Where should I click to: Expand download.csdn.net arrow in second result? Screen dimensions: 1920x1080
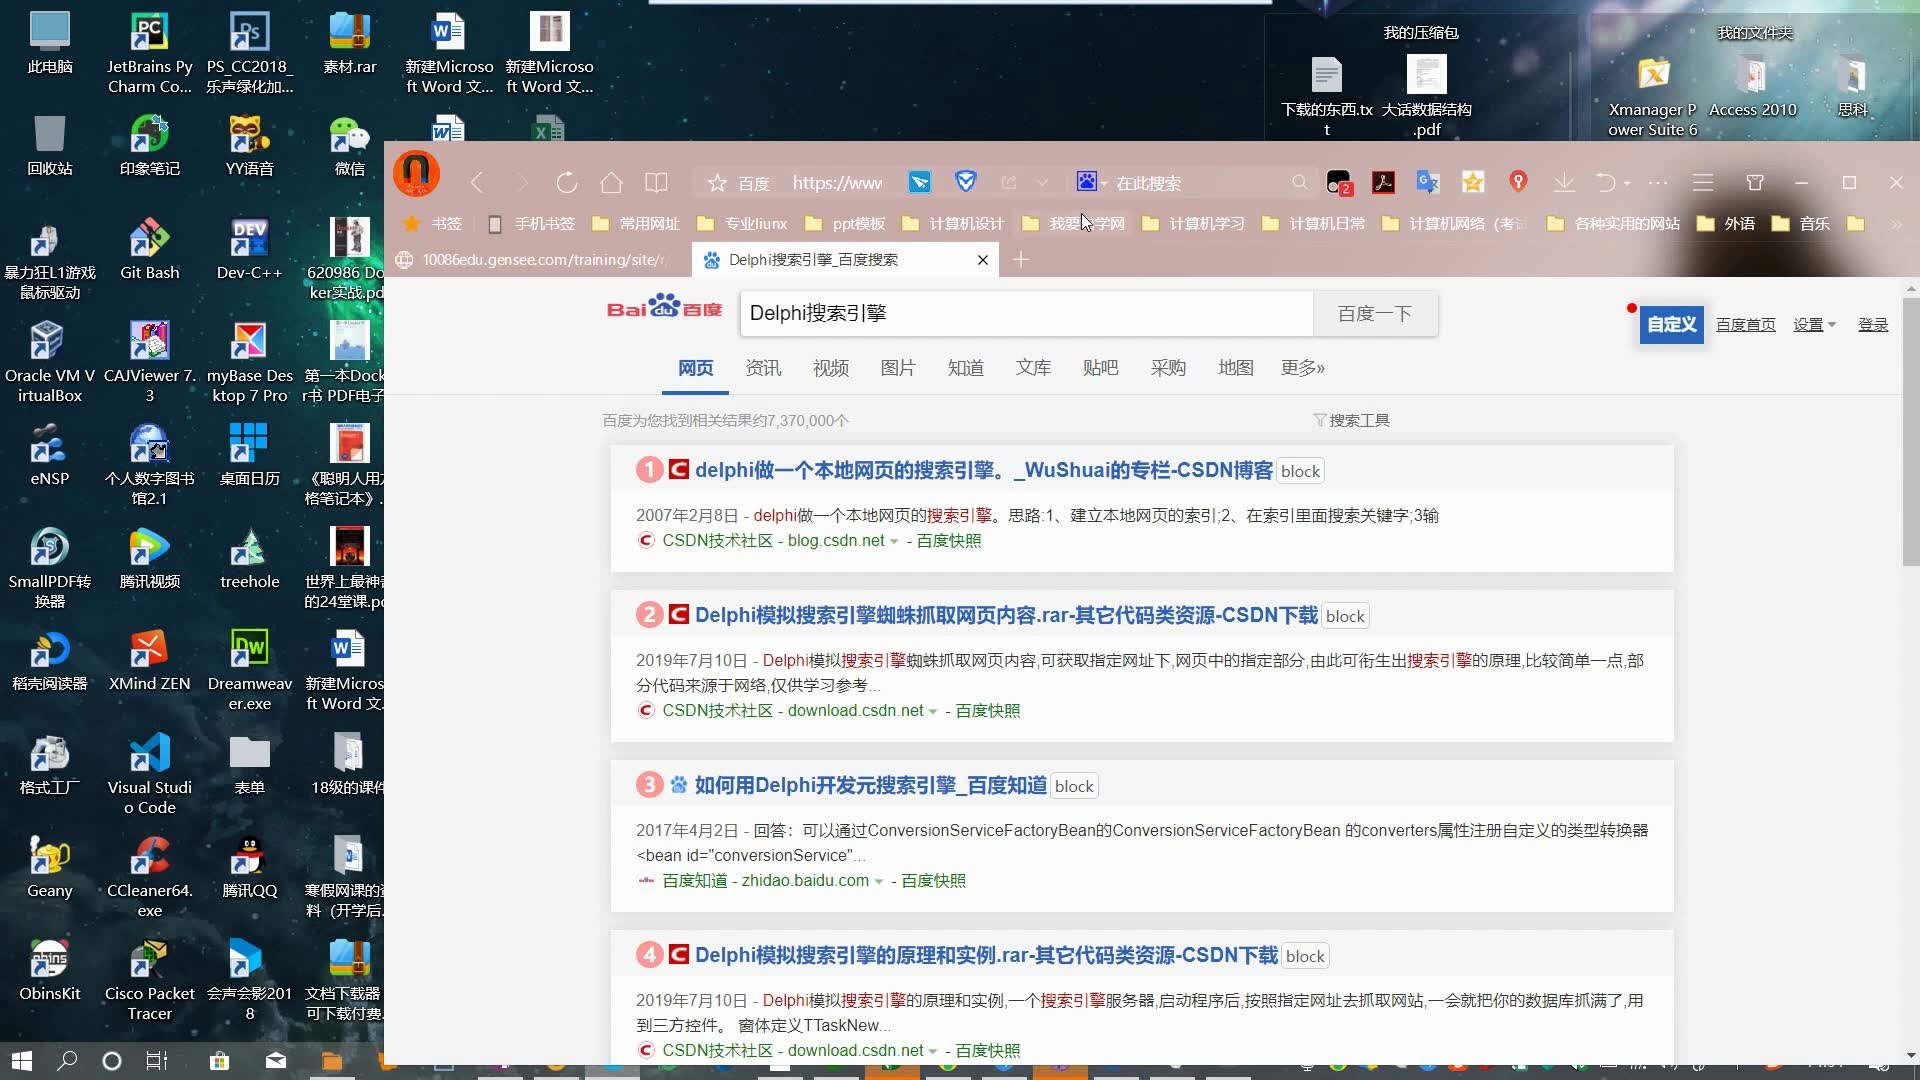coord(933,712)
